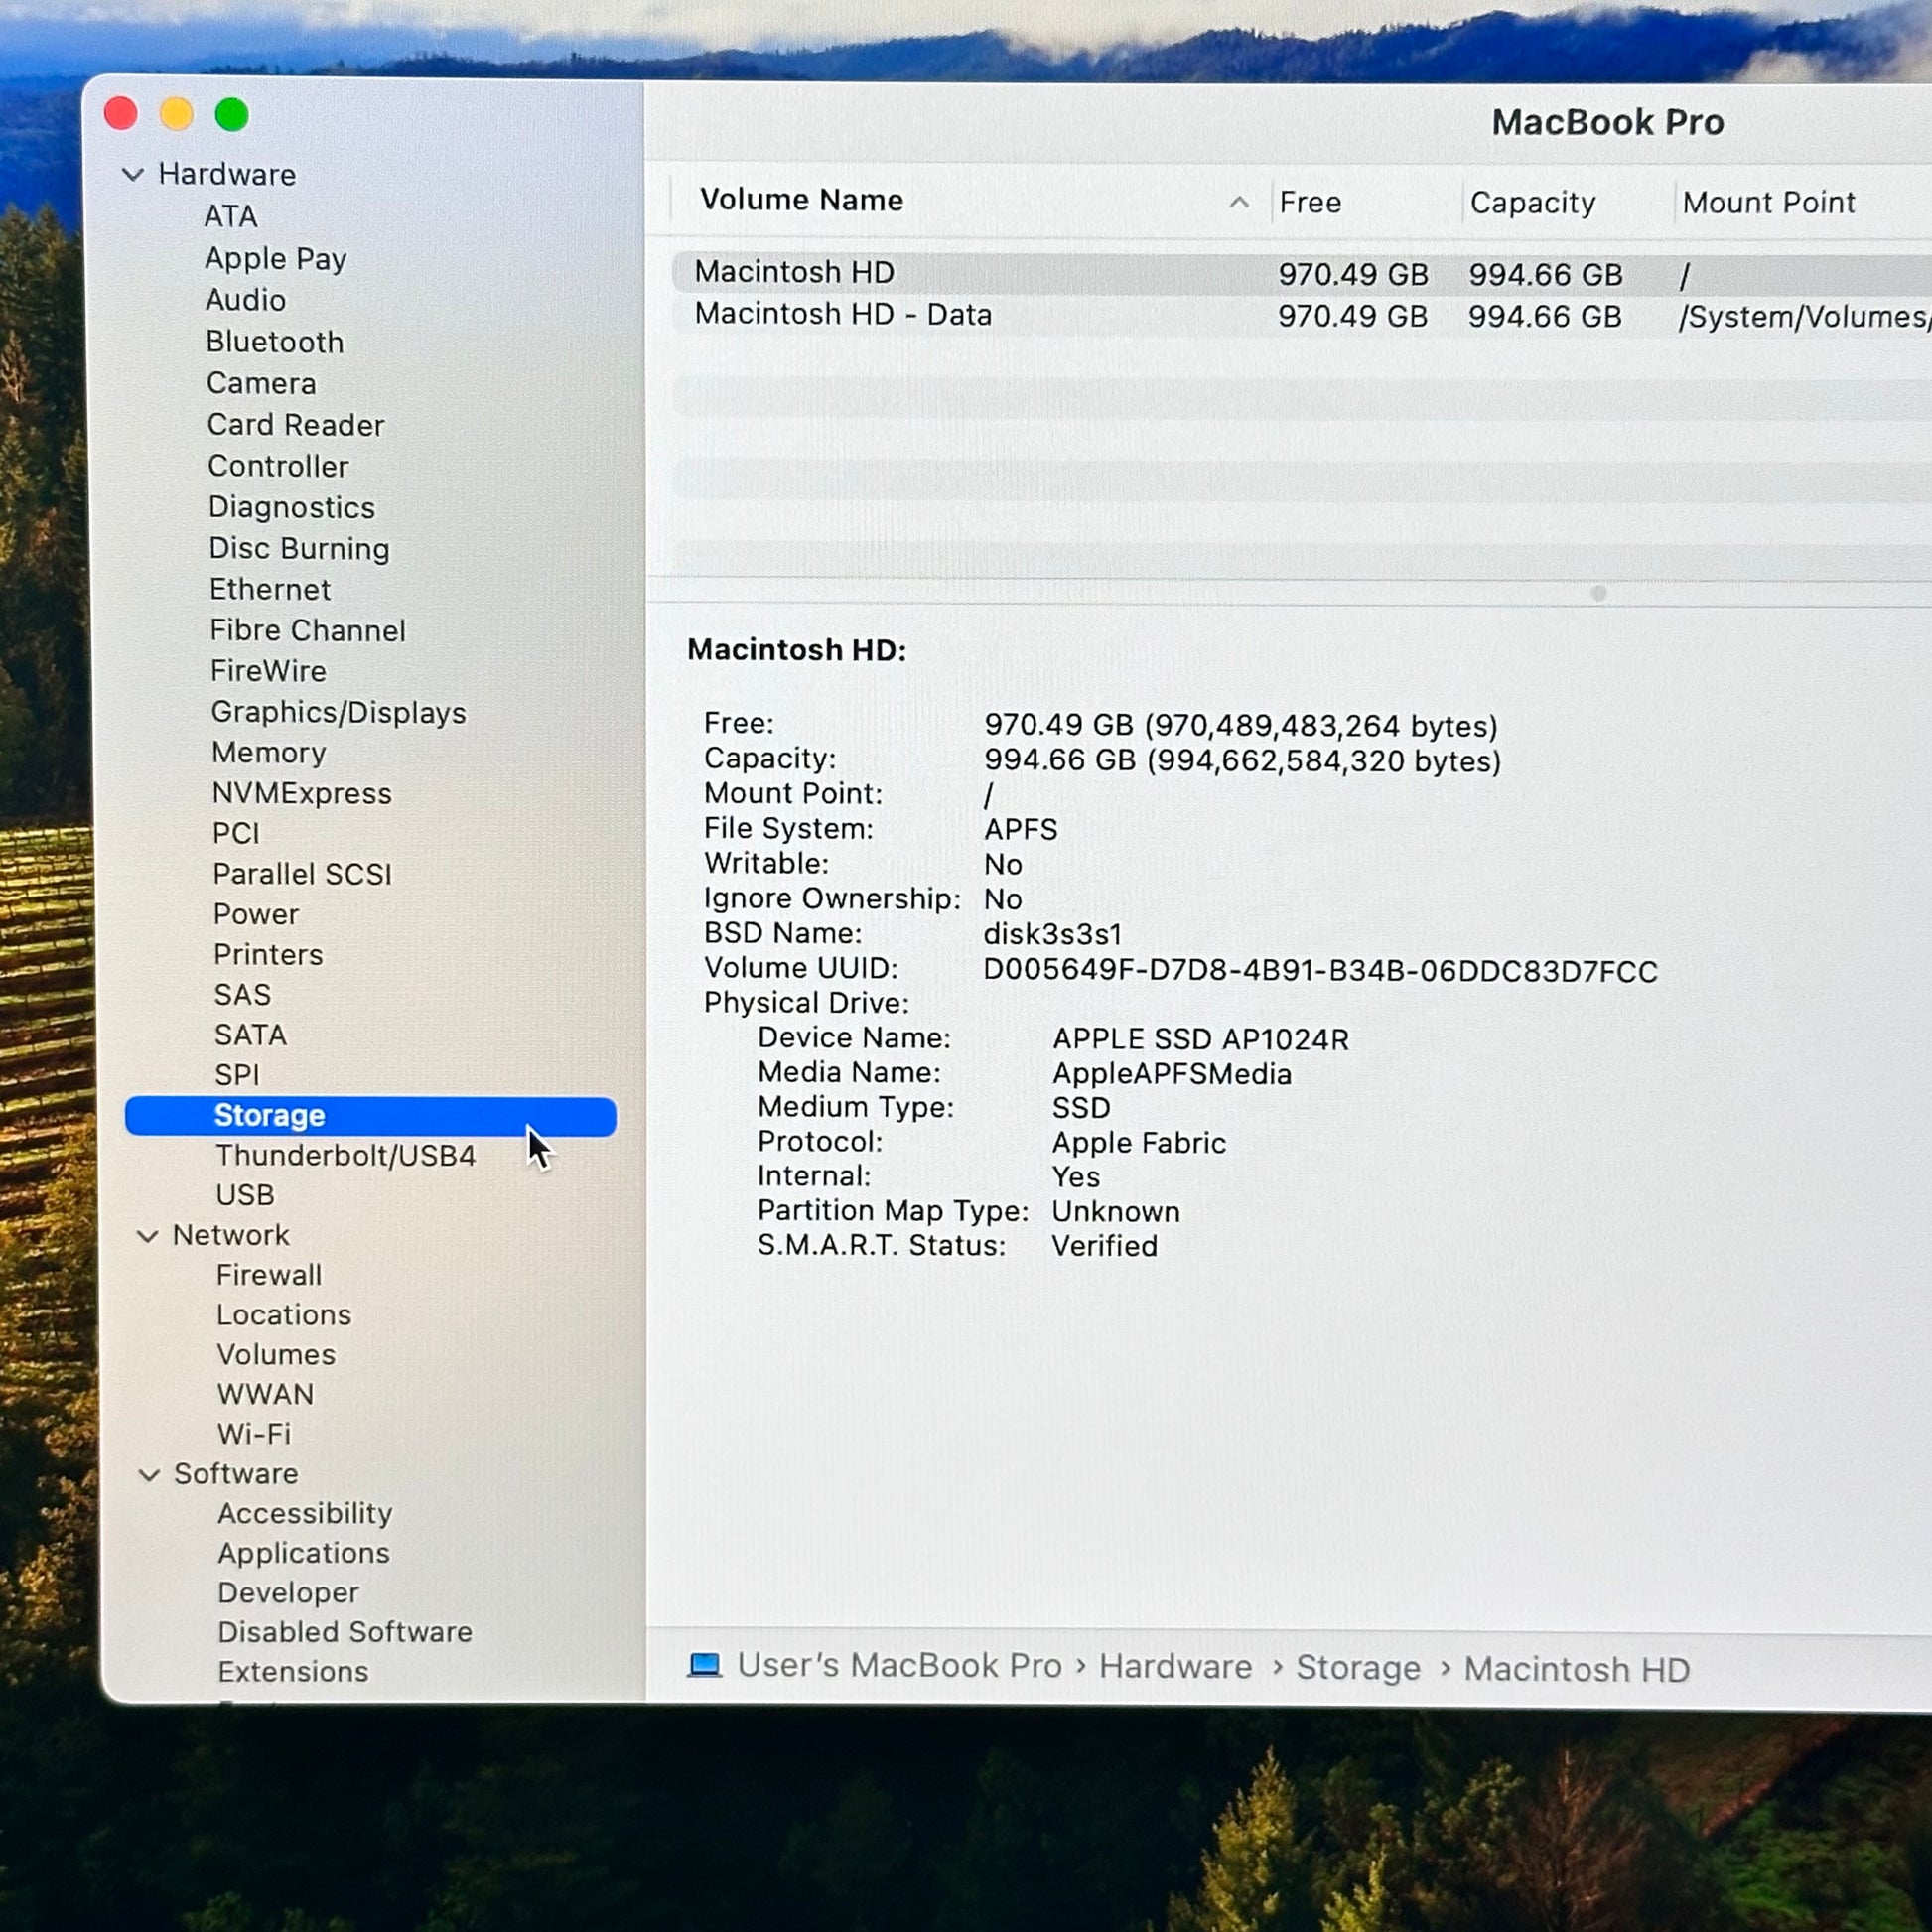The image size is (1932, 1932).
Task: Select Extensions under Software
Action: (x=293, y=1672)
